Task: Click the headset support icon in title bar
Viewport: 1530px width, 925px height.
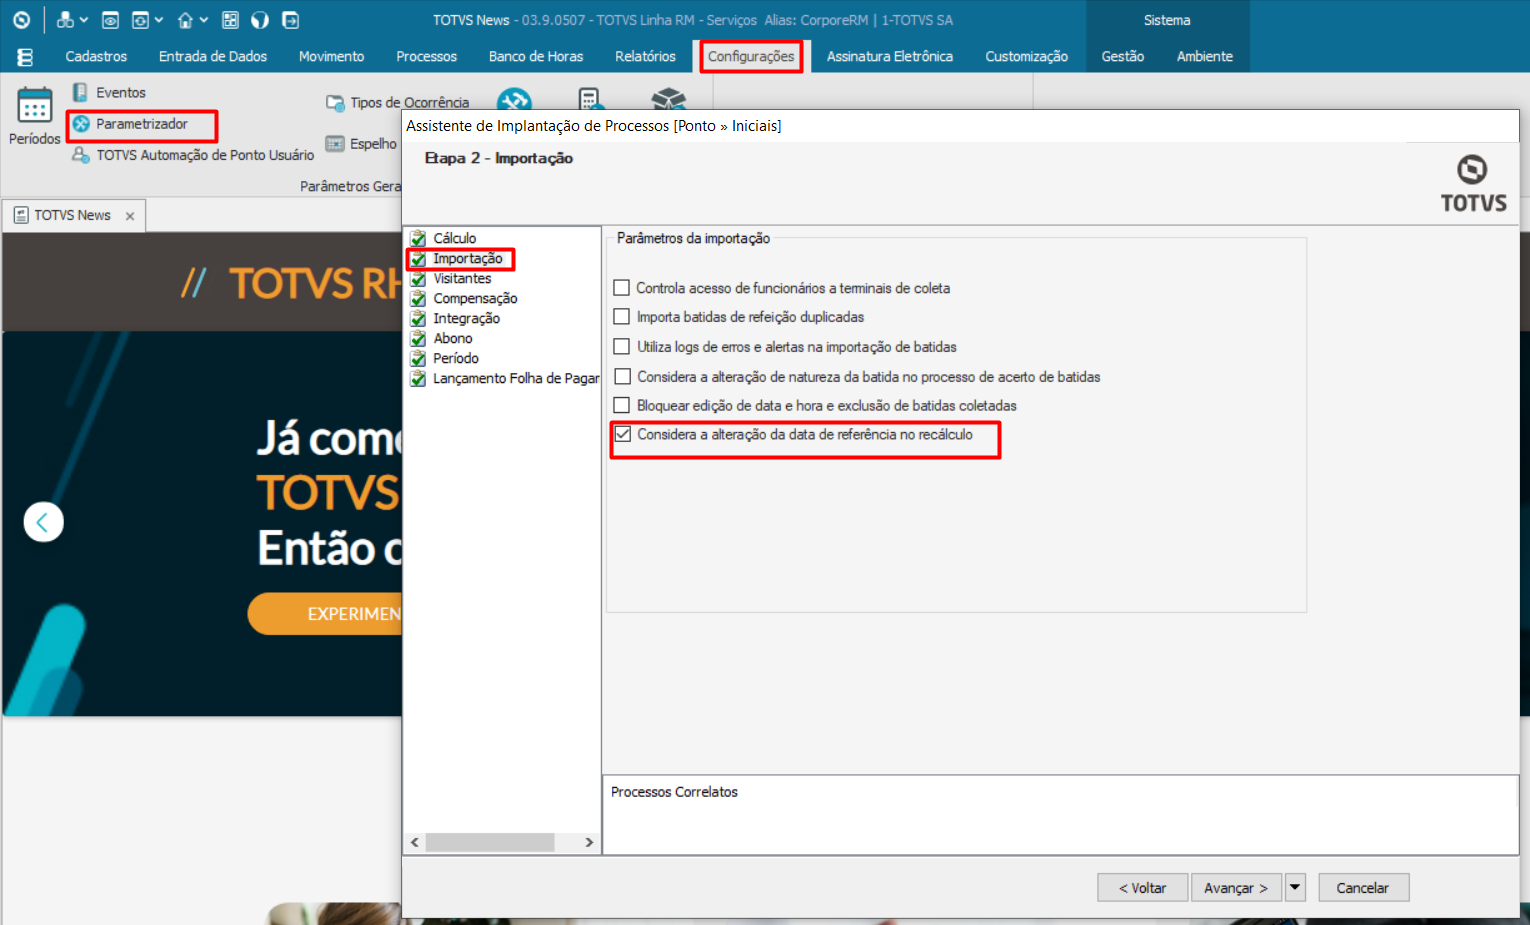Action: click(260, 20)
